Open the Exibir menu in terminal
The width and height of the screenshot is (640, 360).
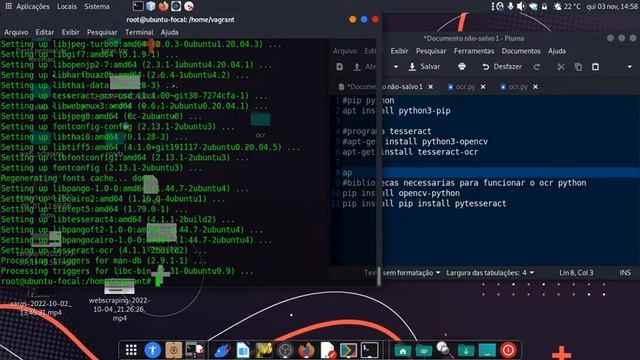point(70,32)
